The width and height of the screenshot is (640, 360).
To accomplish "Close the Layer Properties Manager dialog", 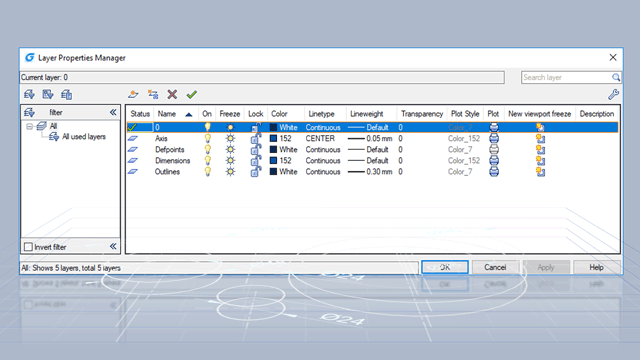I will [x=613, y=58].
